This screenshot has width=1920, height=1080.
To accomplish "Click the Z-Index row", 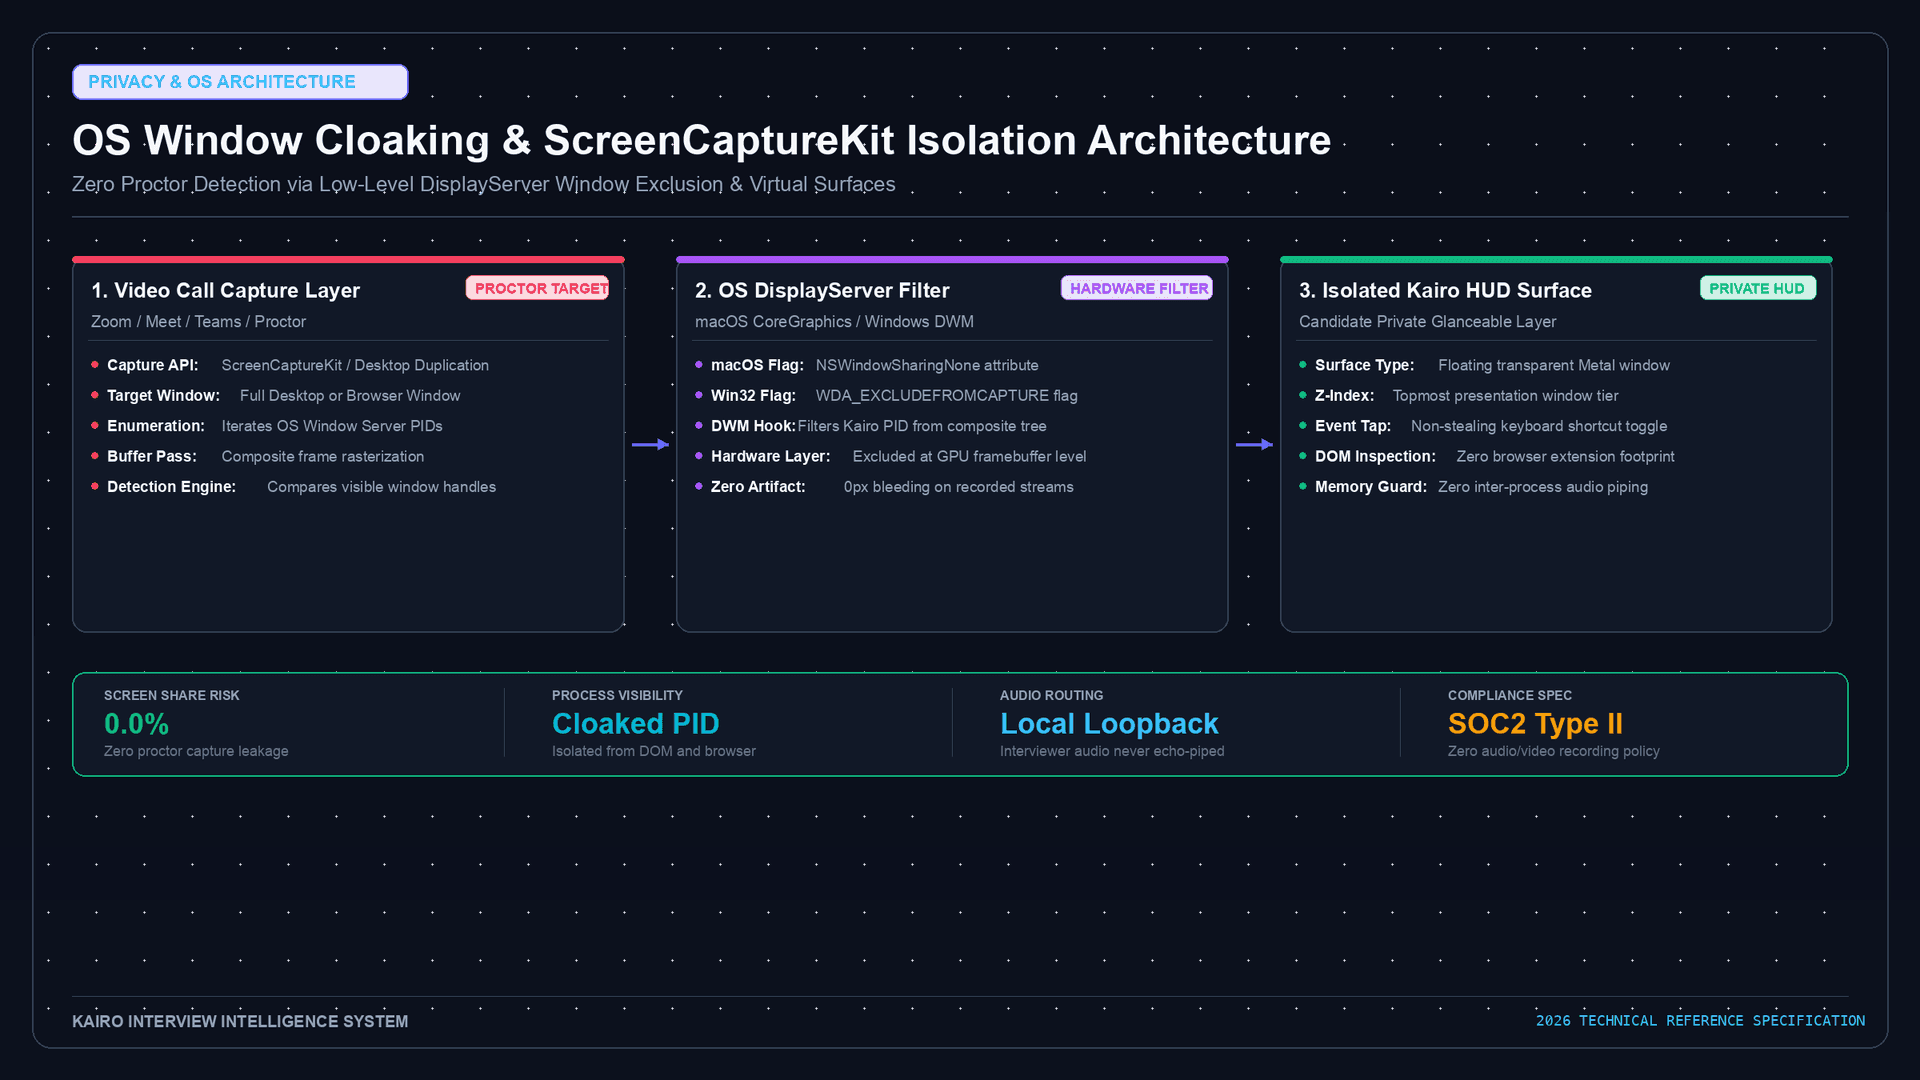I will point(1459,396).
